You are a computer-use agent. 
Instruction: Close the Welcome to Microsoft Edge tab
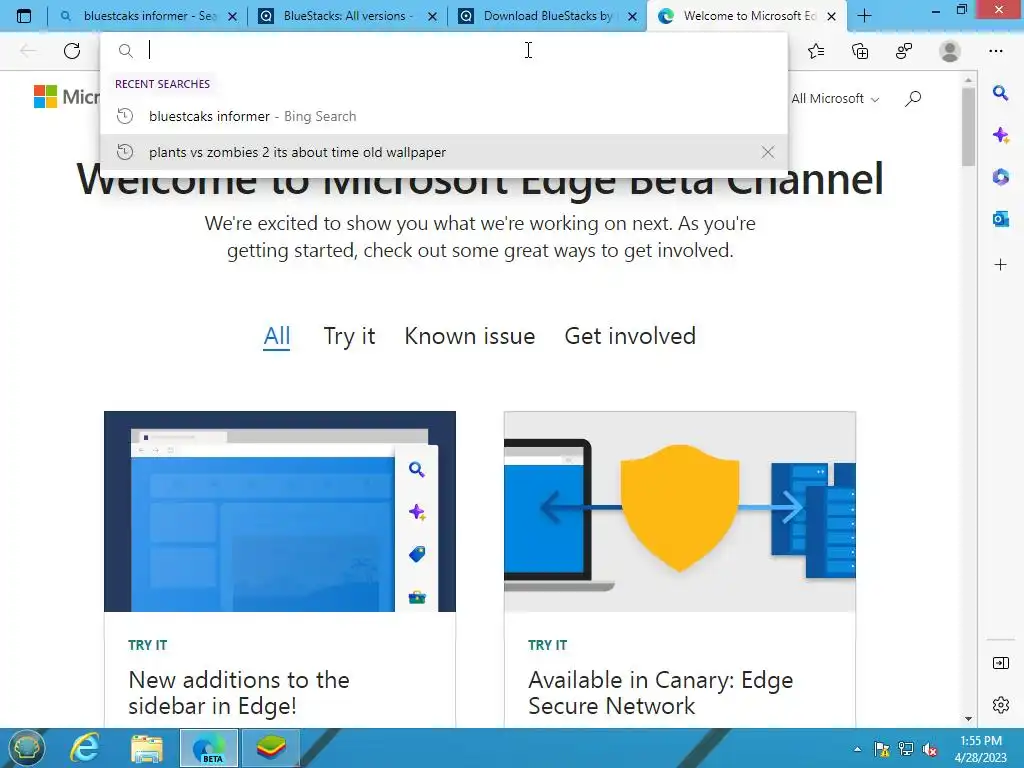pos(831,16)
